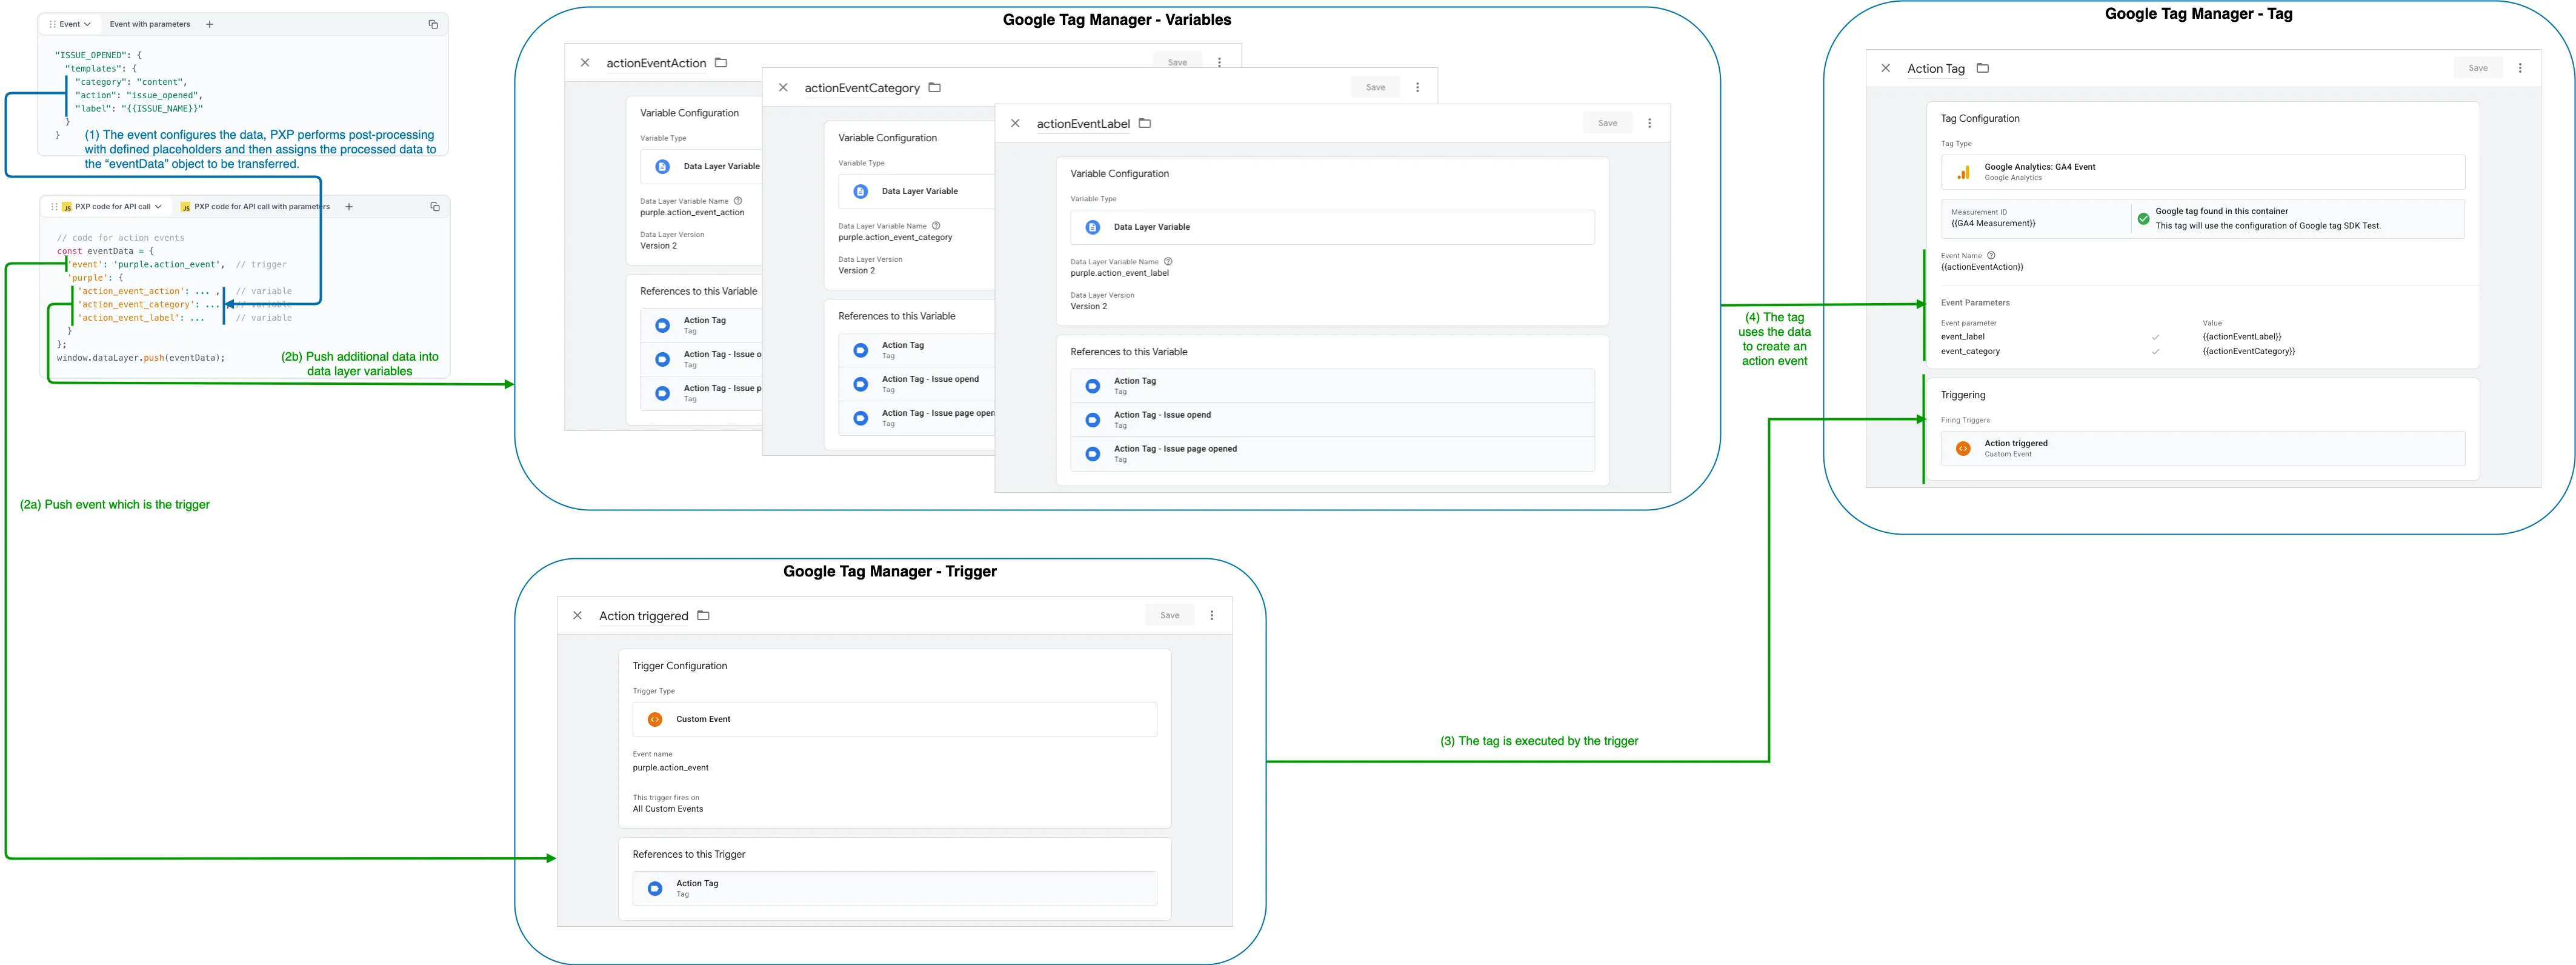Image resolution: width=2576 pixels, height=965 pixels.
Task: Switch to Event with parameters tab
Action: coord(150,24)
